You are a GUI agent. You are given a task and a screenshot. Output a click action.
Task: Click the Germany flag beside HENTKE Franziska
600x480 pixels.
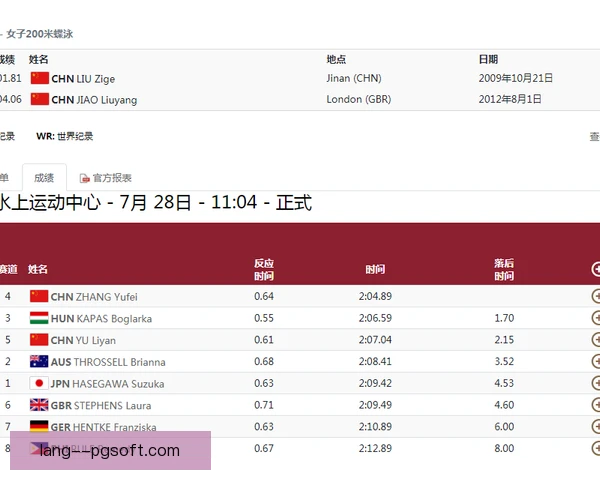point(39,426)
